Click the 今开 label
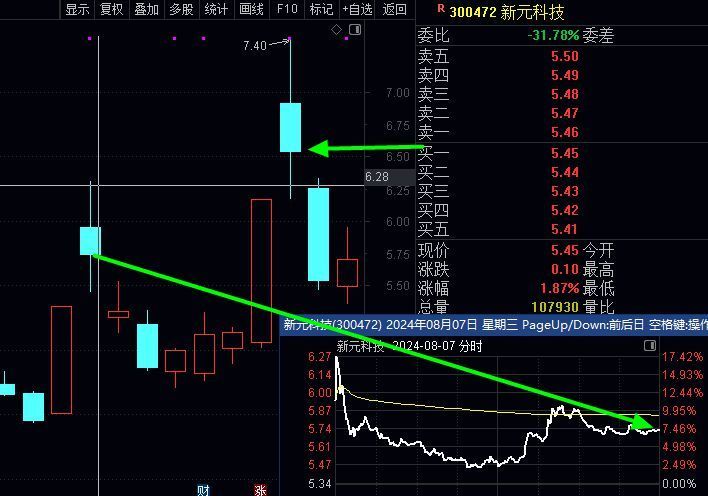This screenshot has width=708, height=496. [x=598, y=250]
